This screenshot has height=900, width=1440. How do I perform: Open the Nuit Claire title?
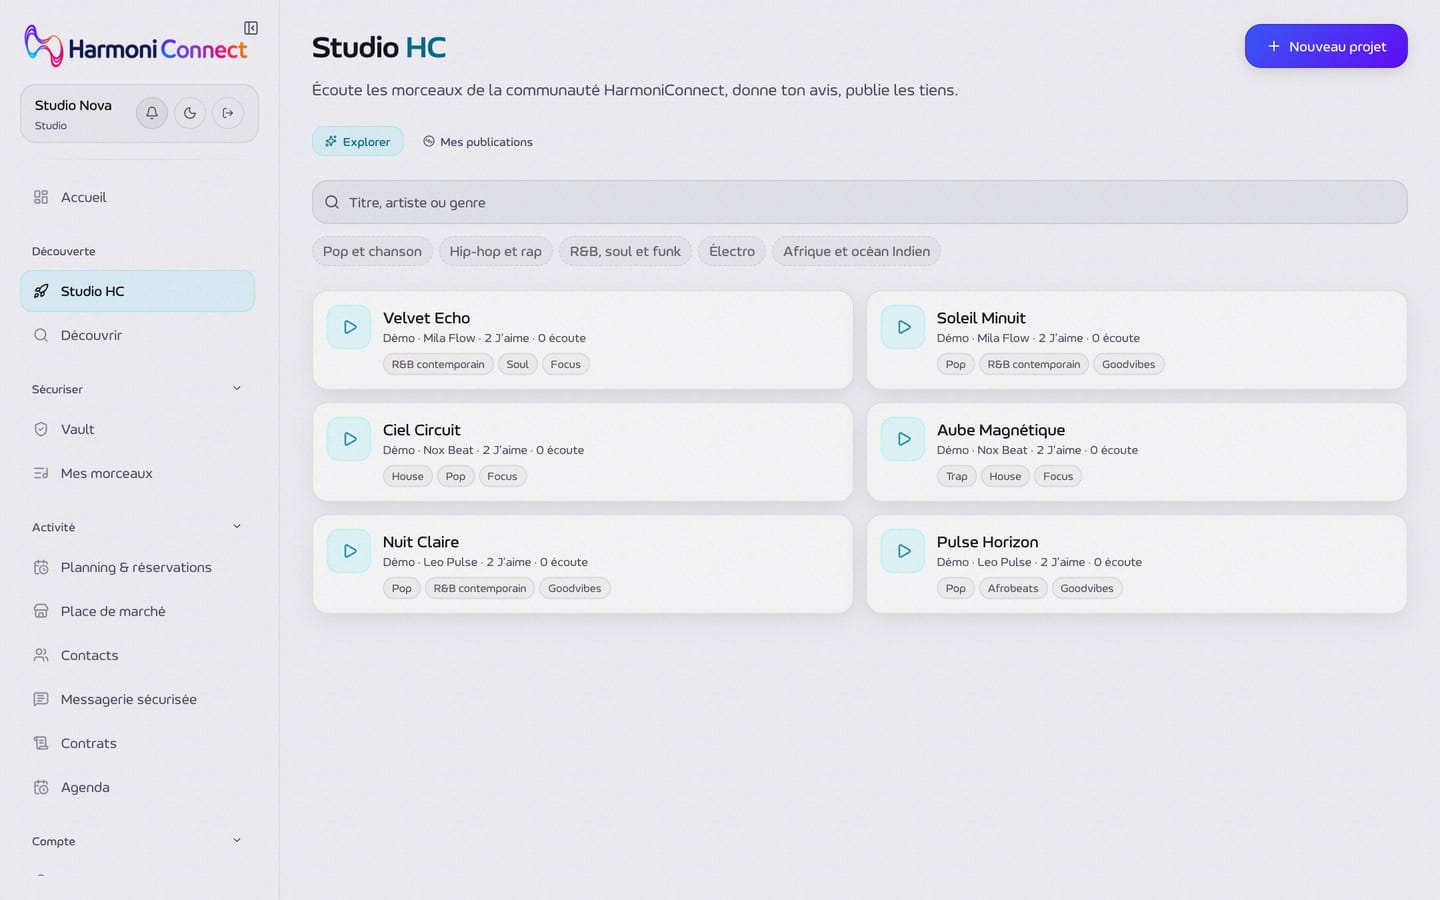coord(421,542)
